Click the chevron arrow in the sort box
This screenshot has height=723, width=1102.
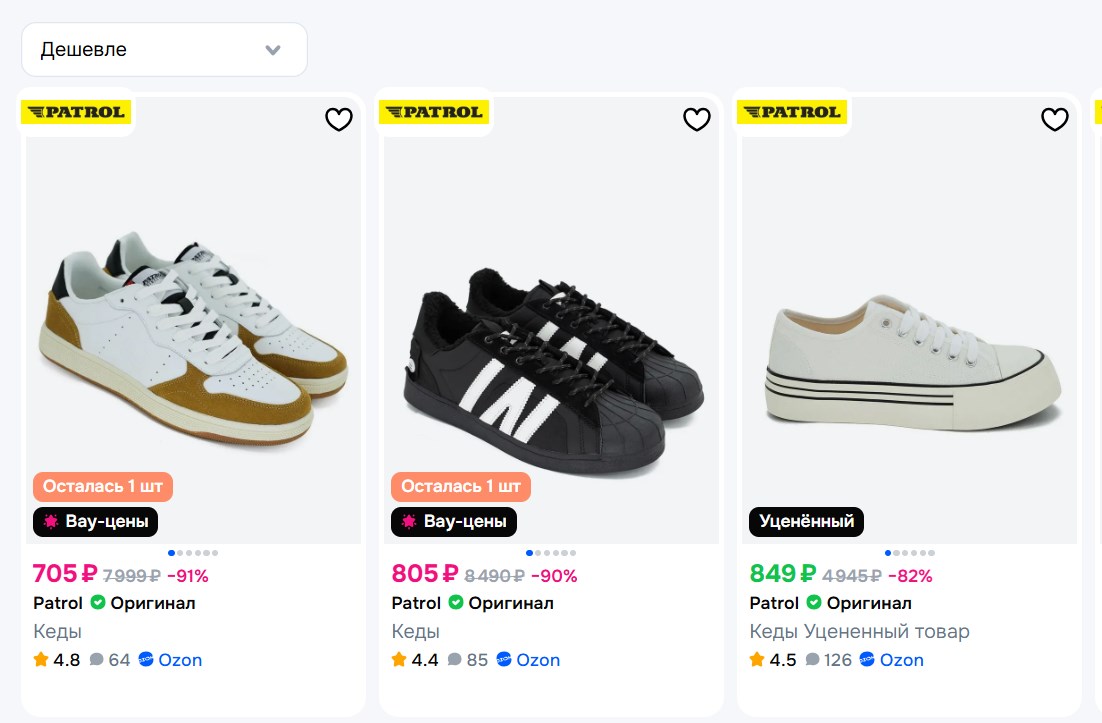point(273,50)
